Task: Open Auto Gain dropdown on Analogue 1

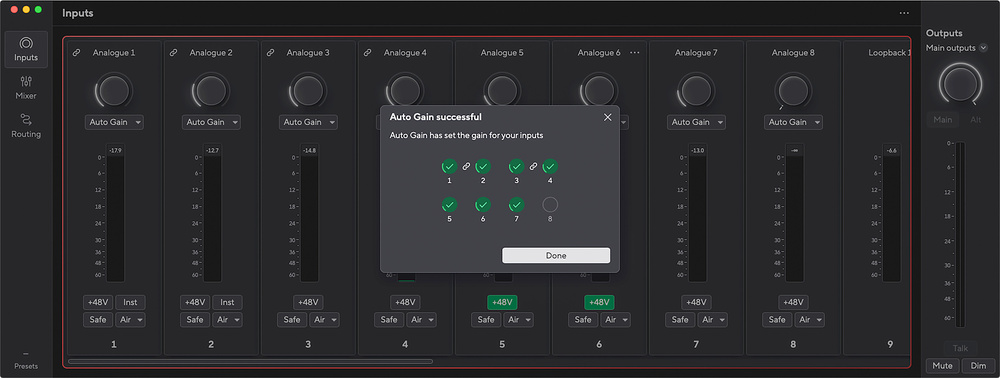Action: click(114, 122)
